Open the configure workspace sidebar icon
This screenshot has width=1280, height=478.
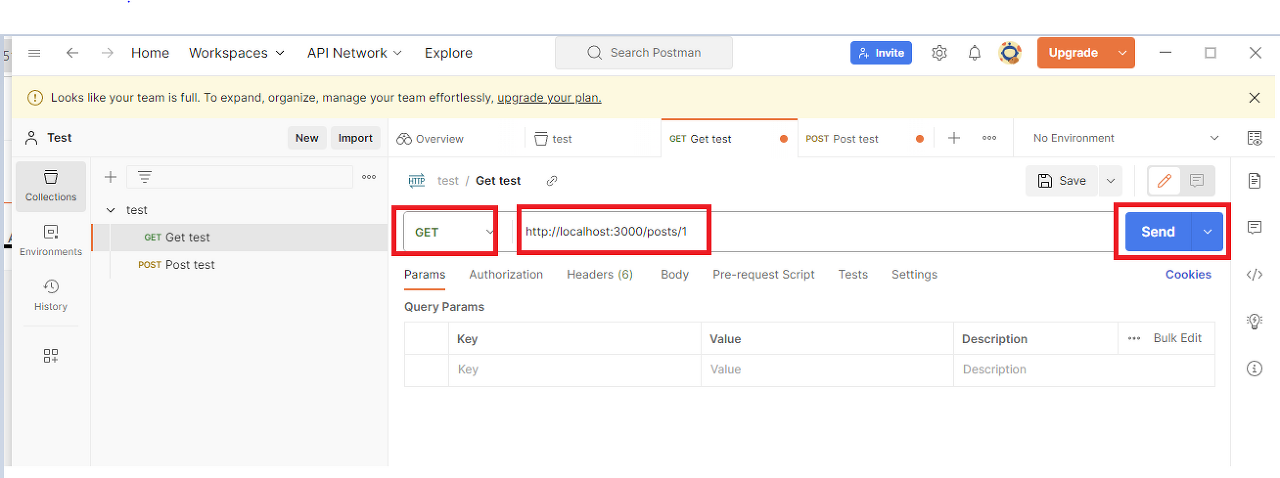coord(51,356)
